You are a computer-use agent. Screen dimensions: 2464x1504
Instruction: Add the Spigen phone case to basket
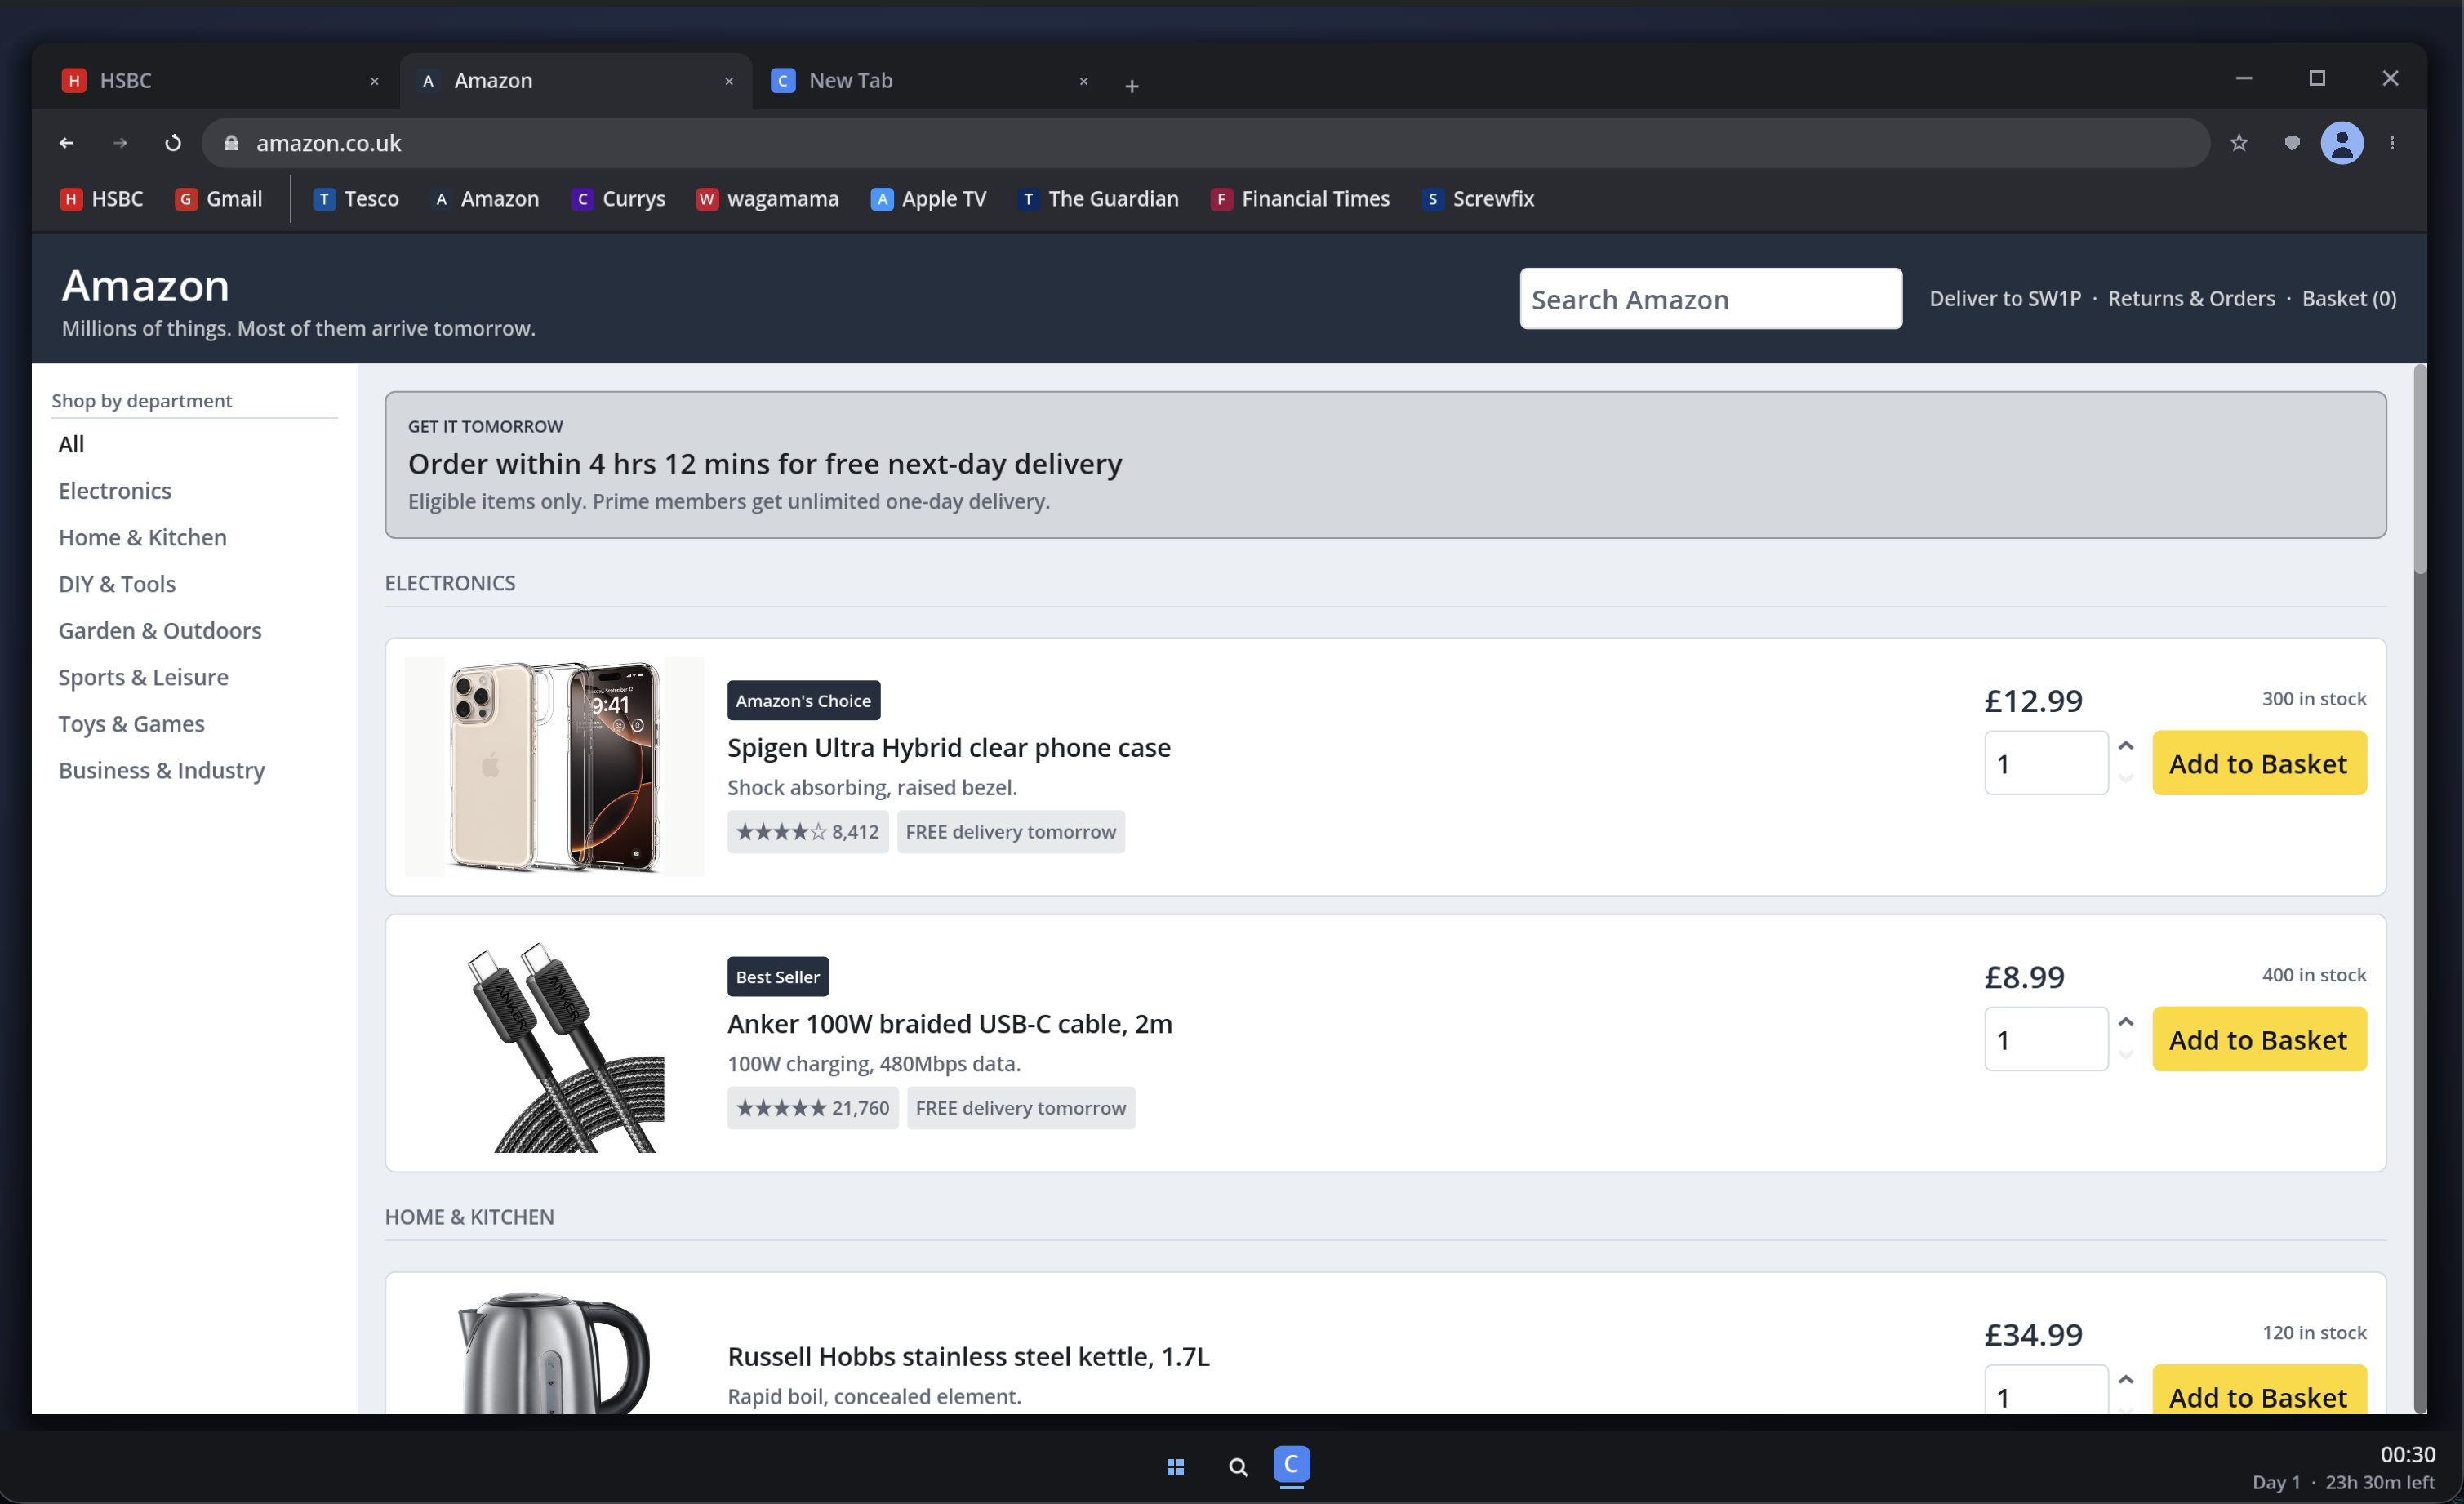tap(2258, 763)
